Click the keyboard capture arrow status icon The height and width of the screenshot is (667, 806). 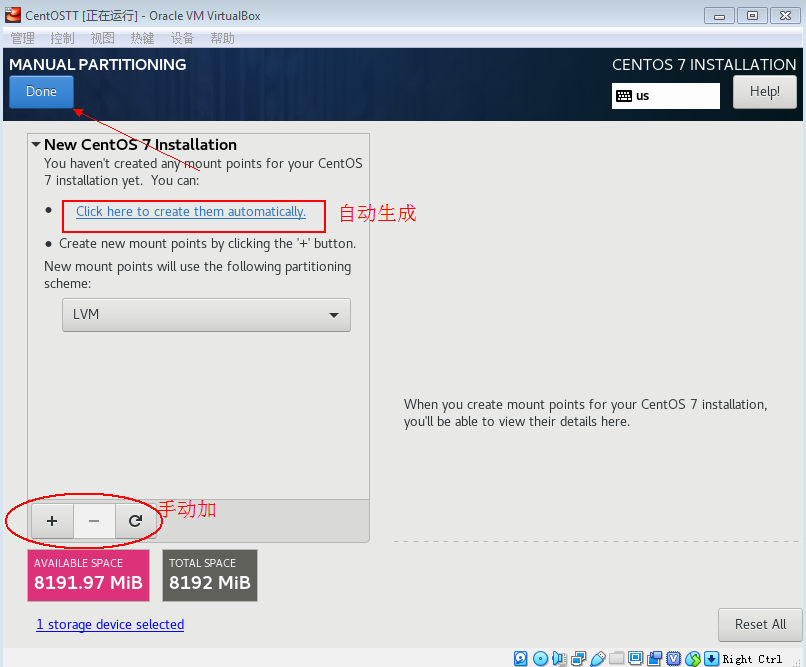(711, 658)
